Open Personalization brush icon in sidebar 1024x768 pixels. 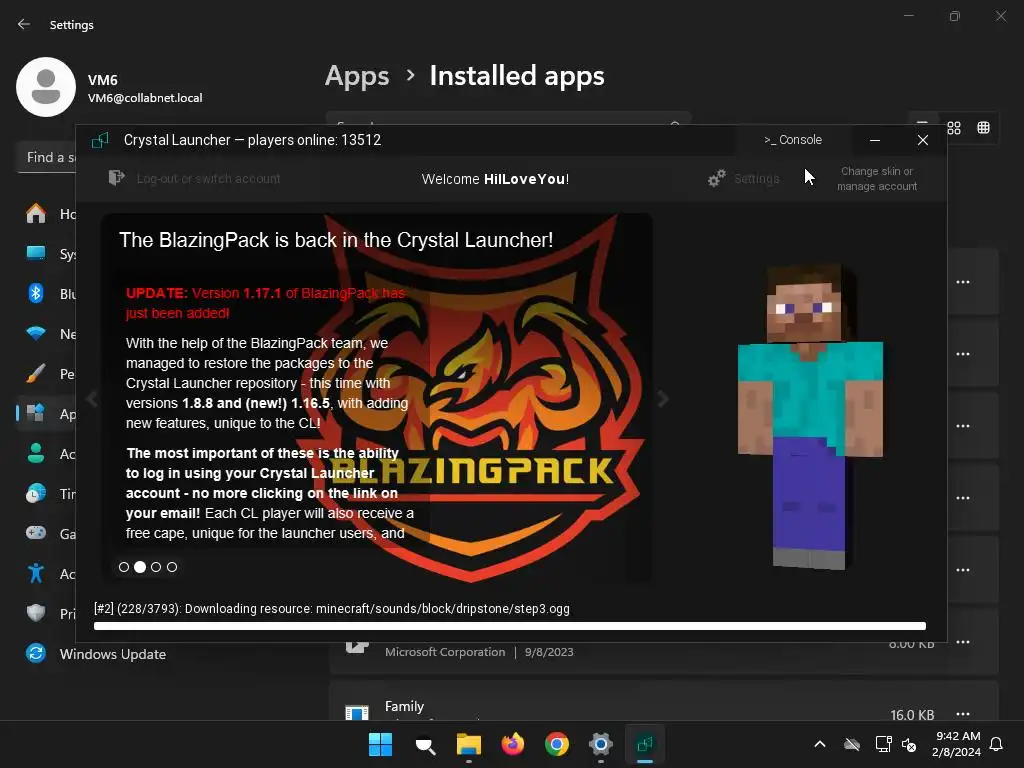pos(36,374)
